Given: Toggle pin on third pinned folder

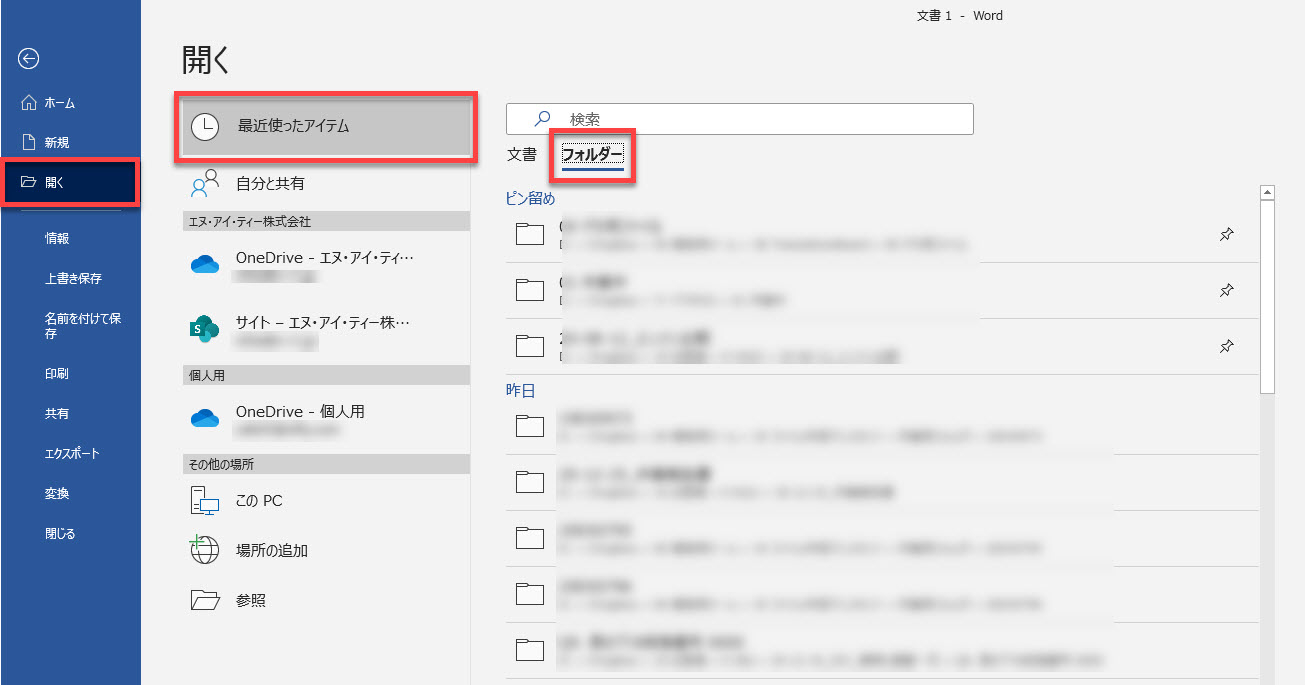Looking at the screenshot, I should point(1227,347).
